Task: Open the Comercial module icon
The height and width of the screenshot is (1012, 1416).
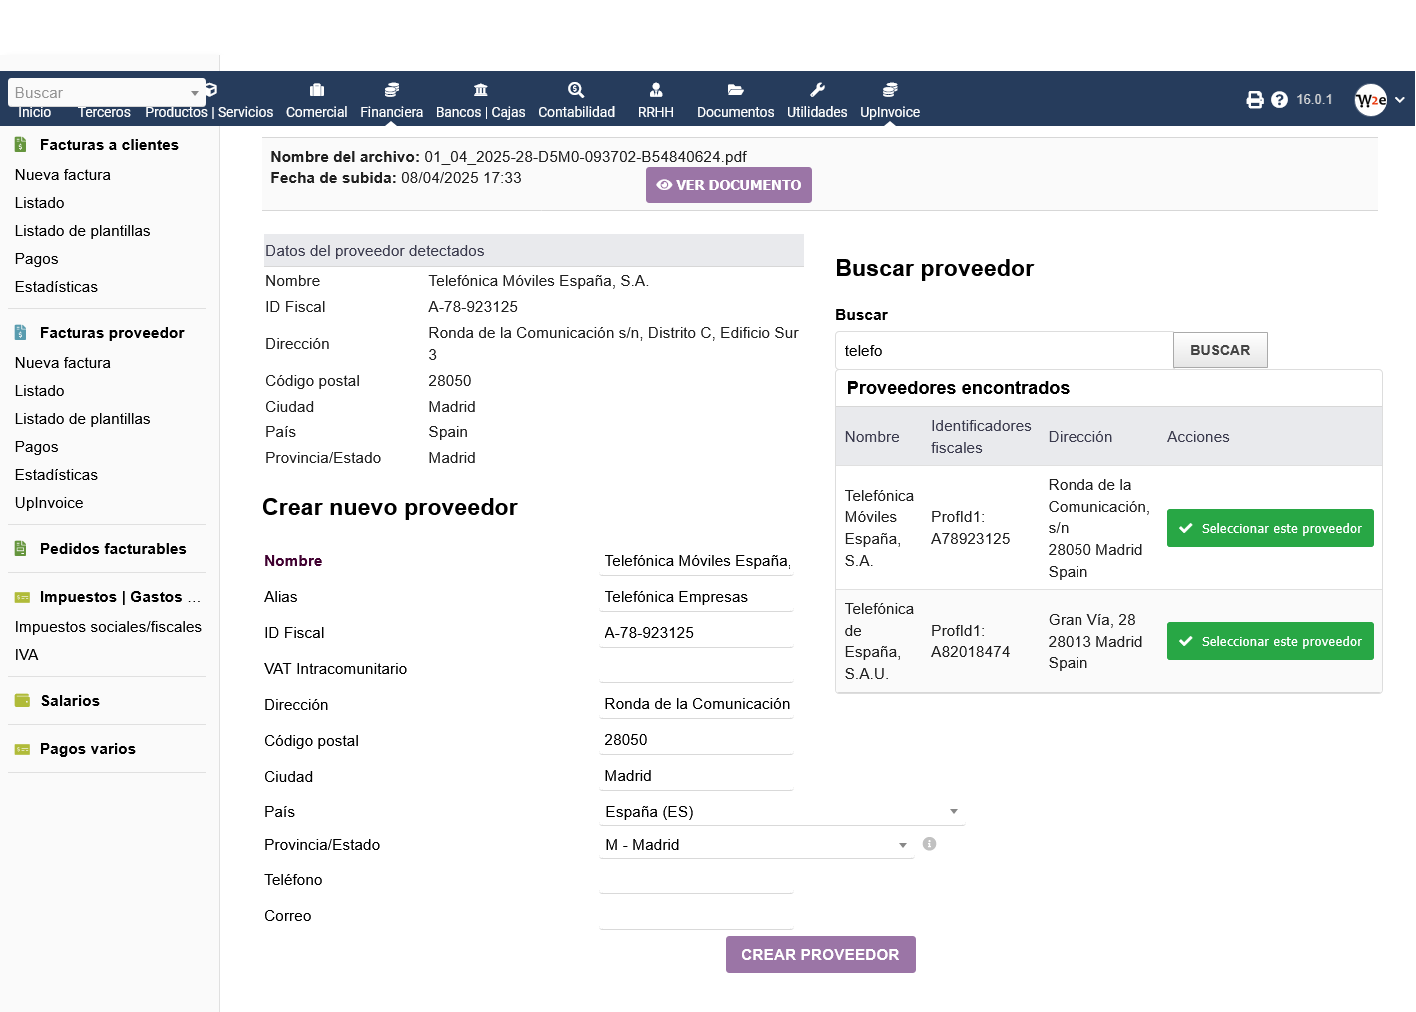Action: [317, 90]
